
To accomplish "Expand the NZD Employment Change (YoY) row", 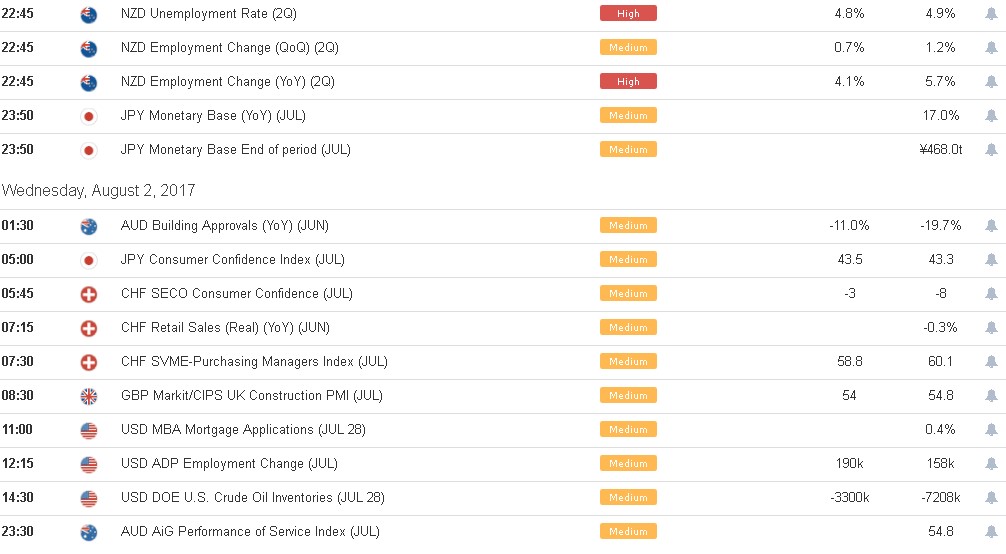I will click(503, 82).
